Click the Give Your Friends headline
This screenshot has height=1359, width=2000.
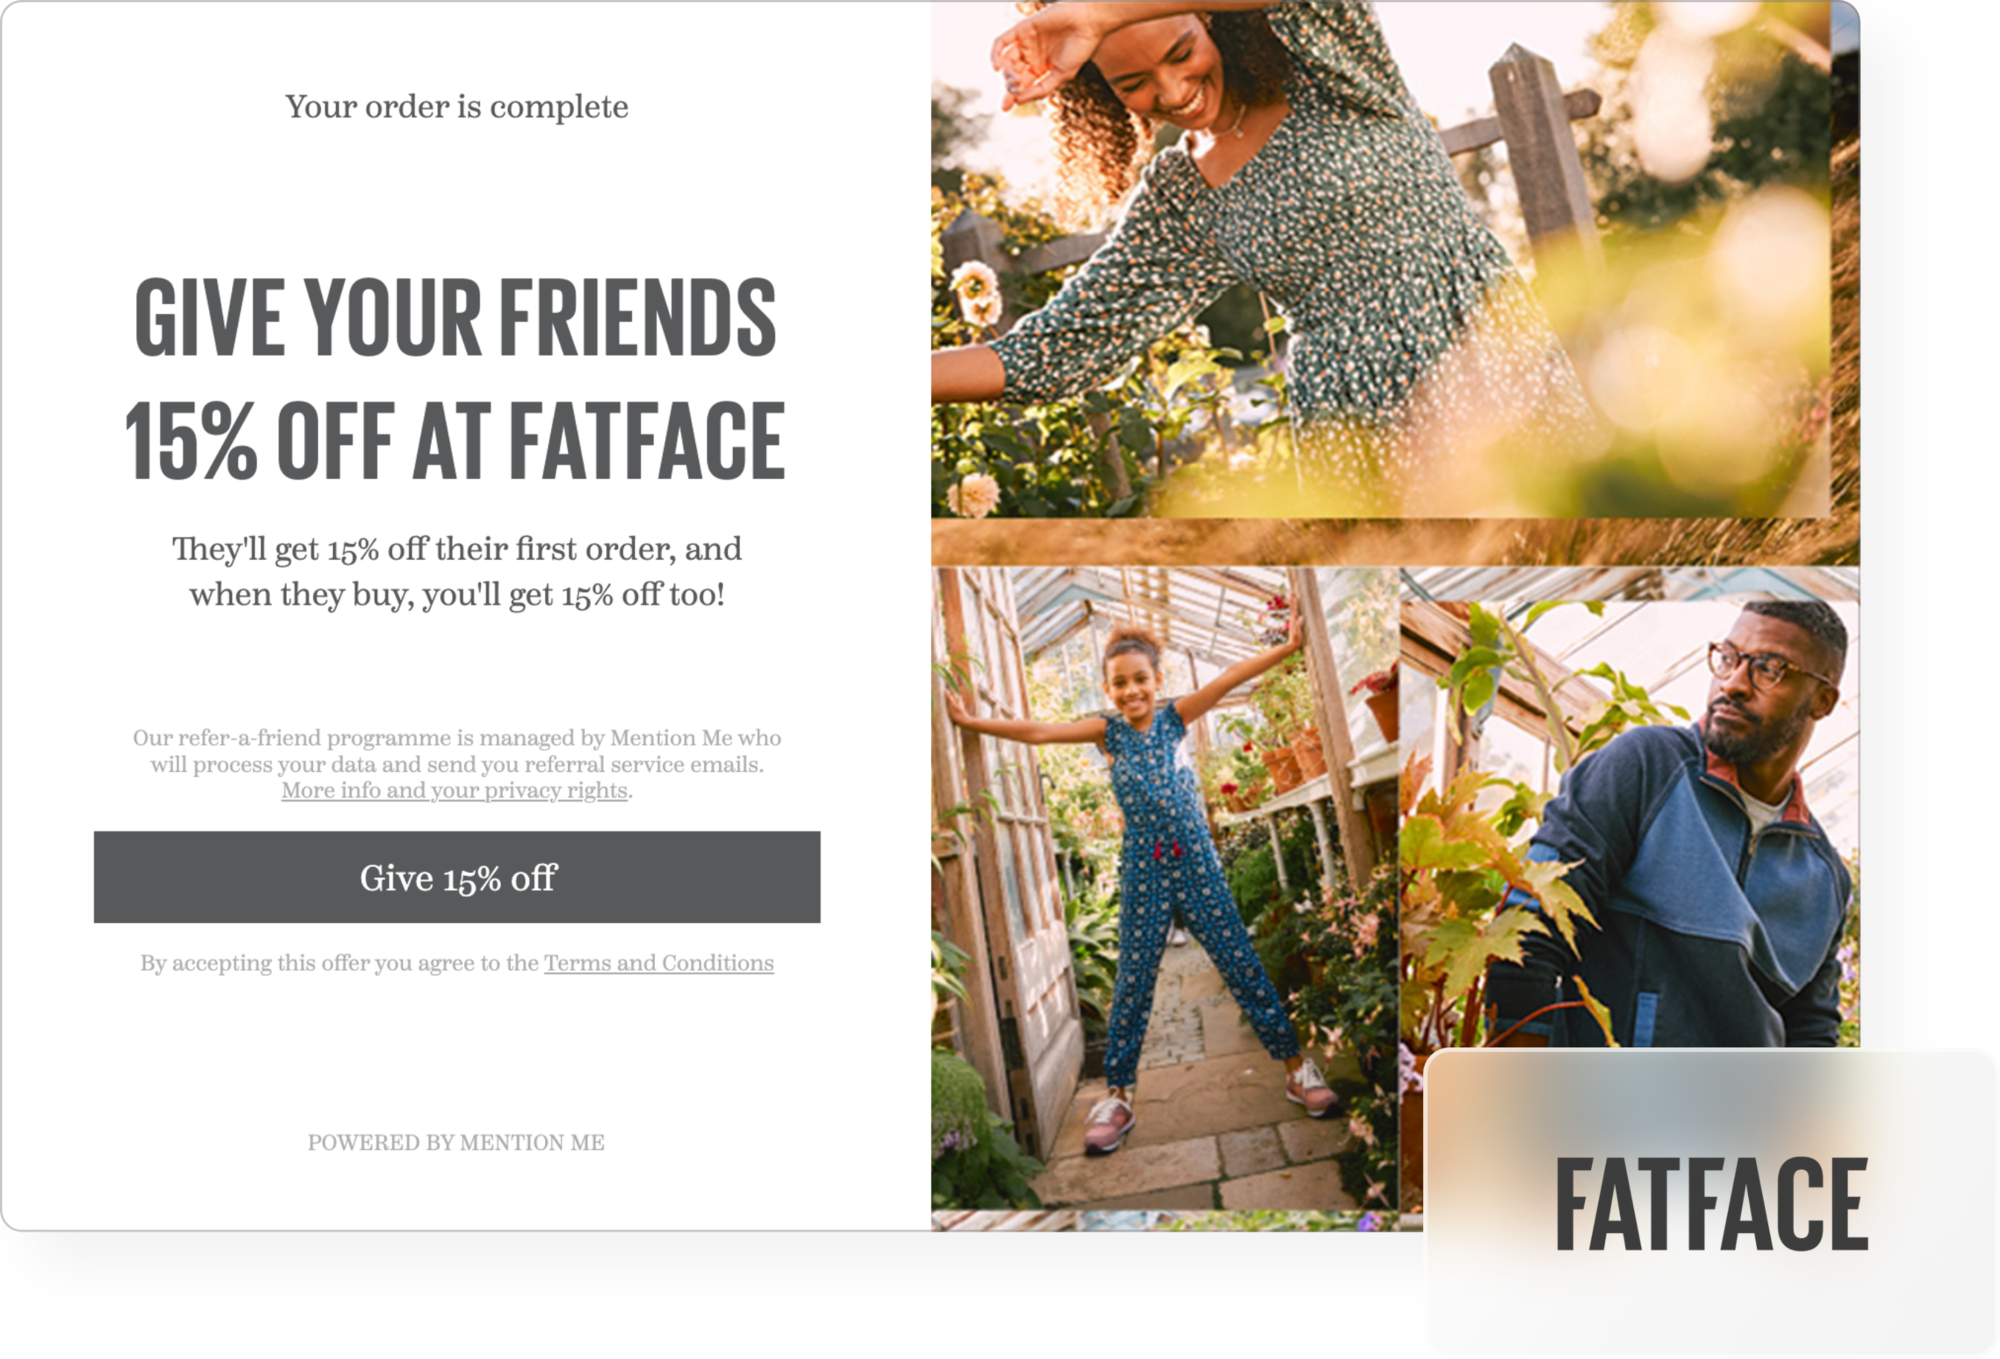[x=456, y=317]
